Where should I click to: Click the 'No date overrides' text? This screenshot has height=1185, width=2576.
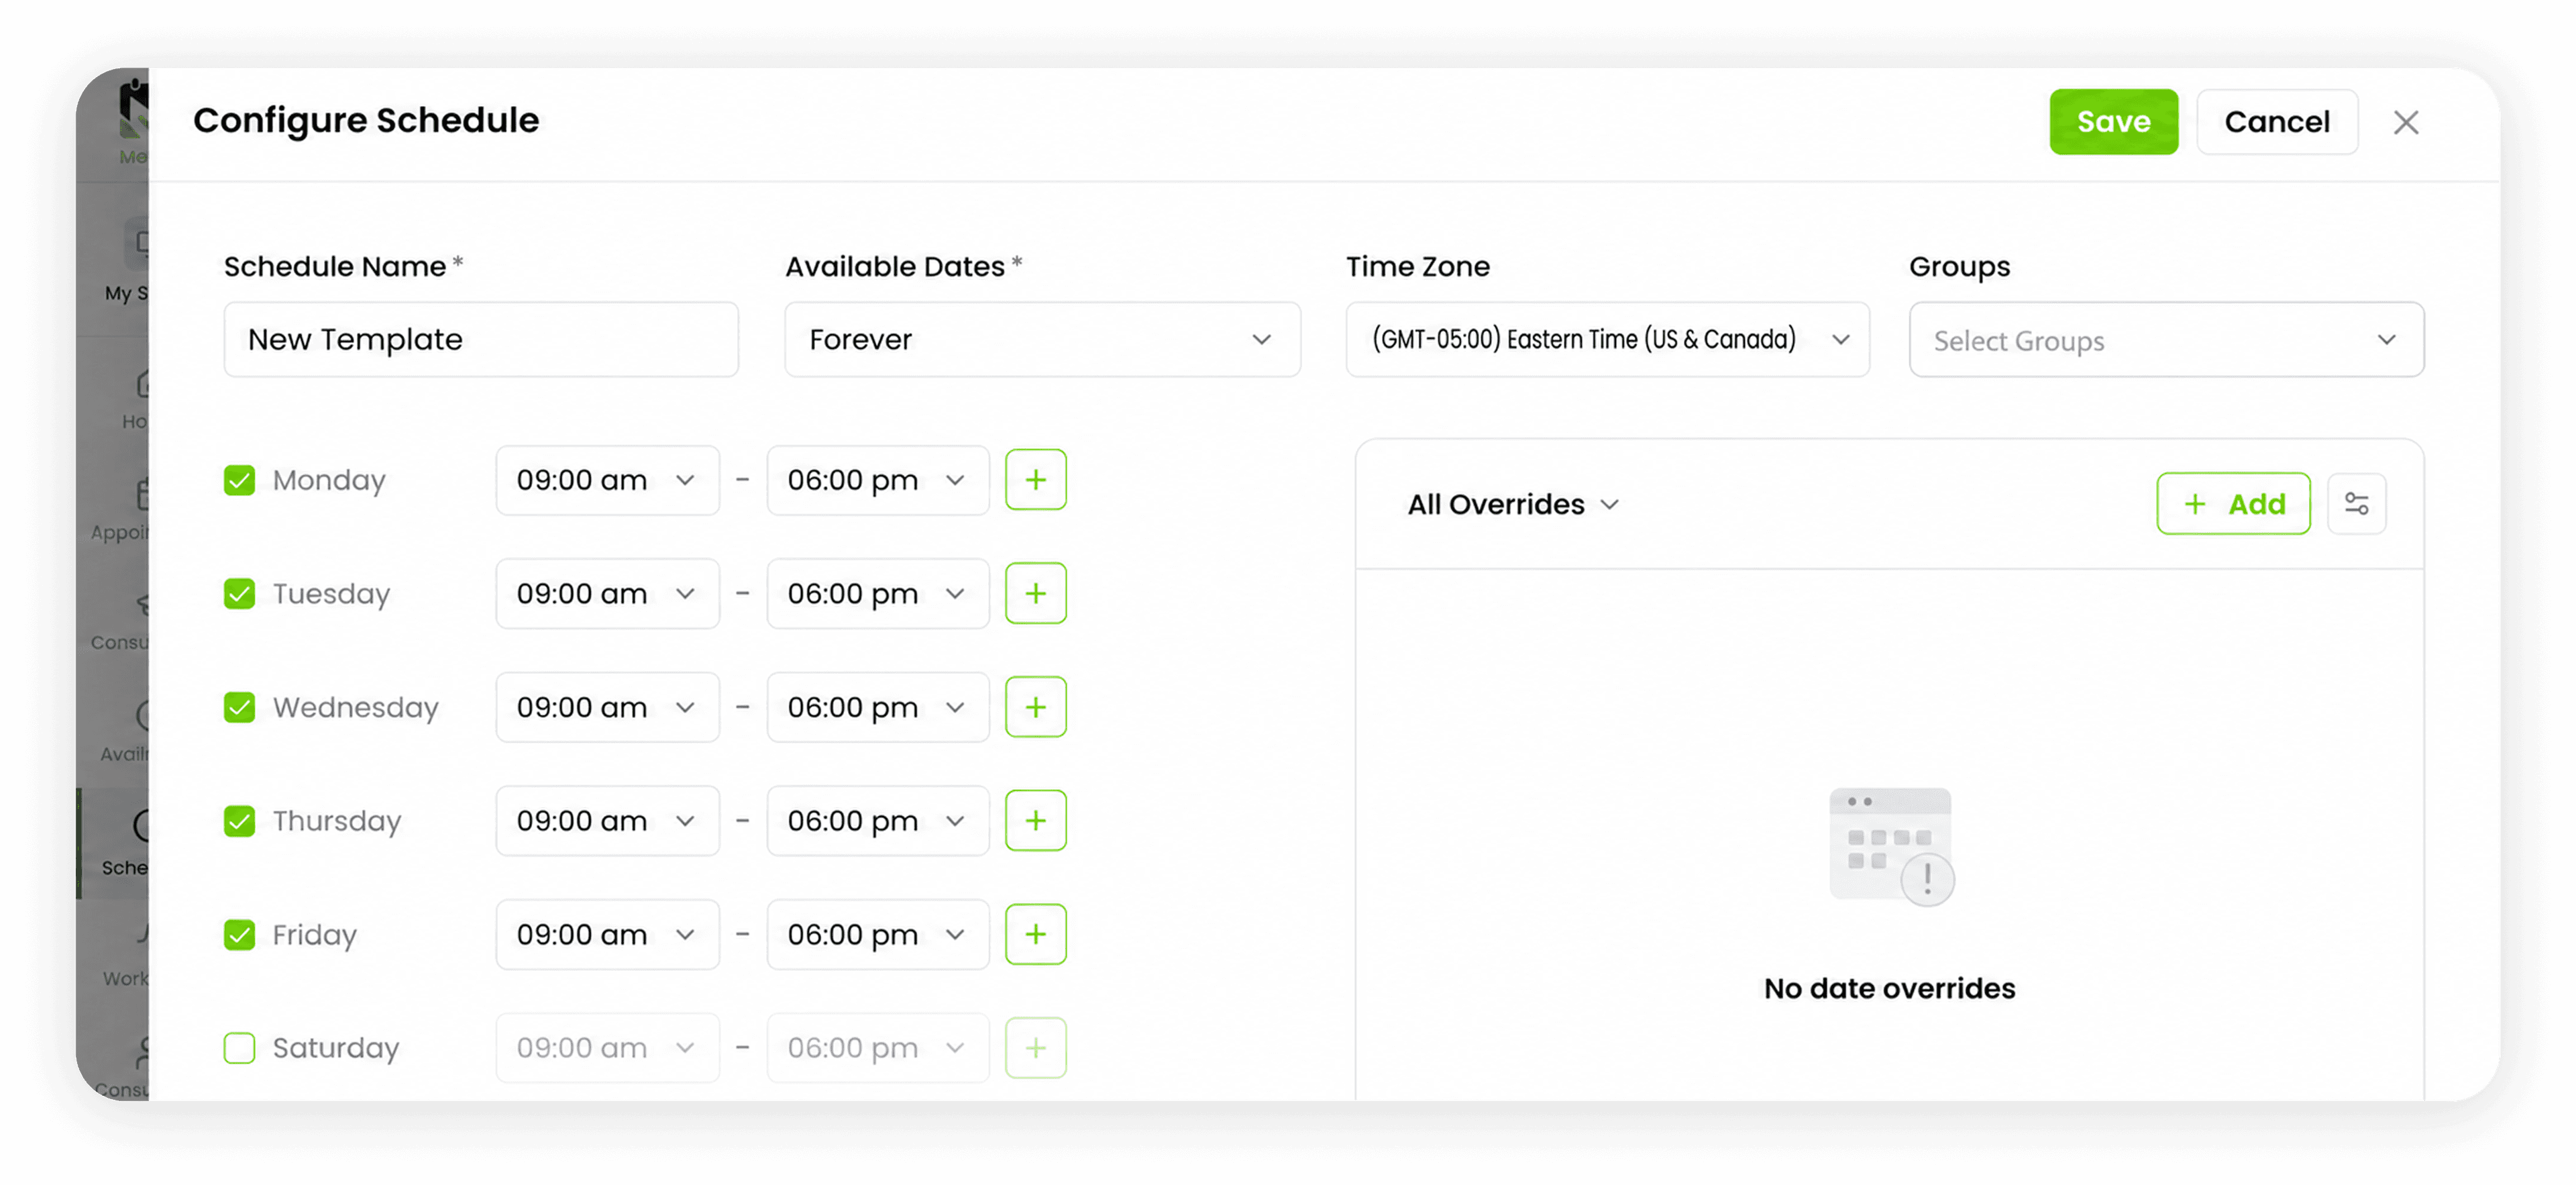[x=1889, y=988]
